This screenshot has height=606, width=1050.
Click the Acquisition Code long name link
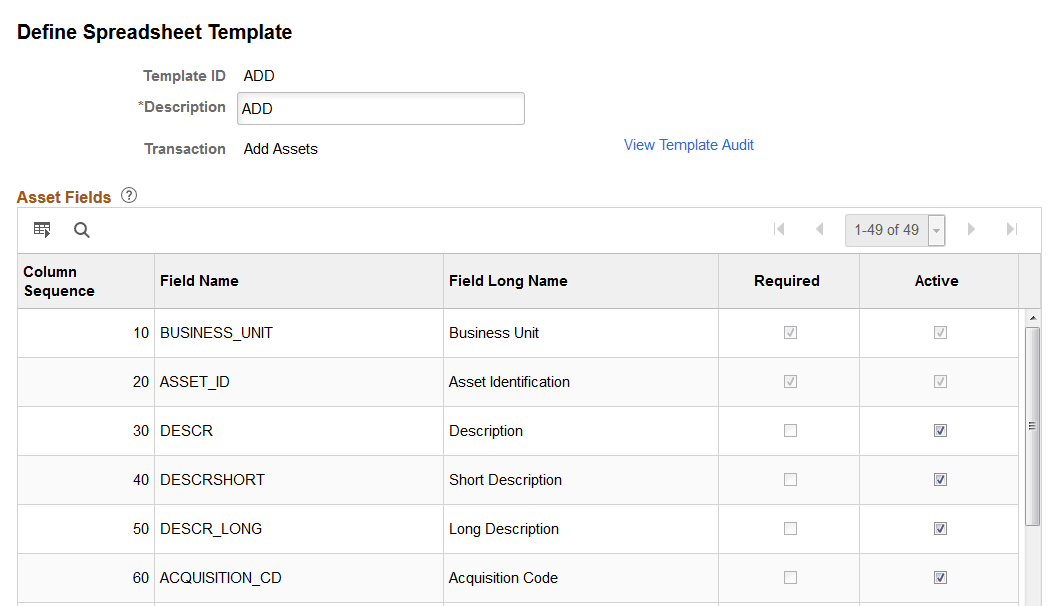tap(503, 577)
